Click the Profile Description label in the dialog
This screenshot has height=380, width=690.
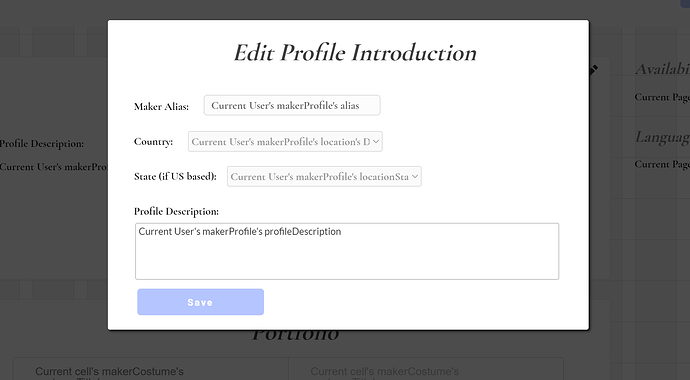(x=176, y=212)
